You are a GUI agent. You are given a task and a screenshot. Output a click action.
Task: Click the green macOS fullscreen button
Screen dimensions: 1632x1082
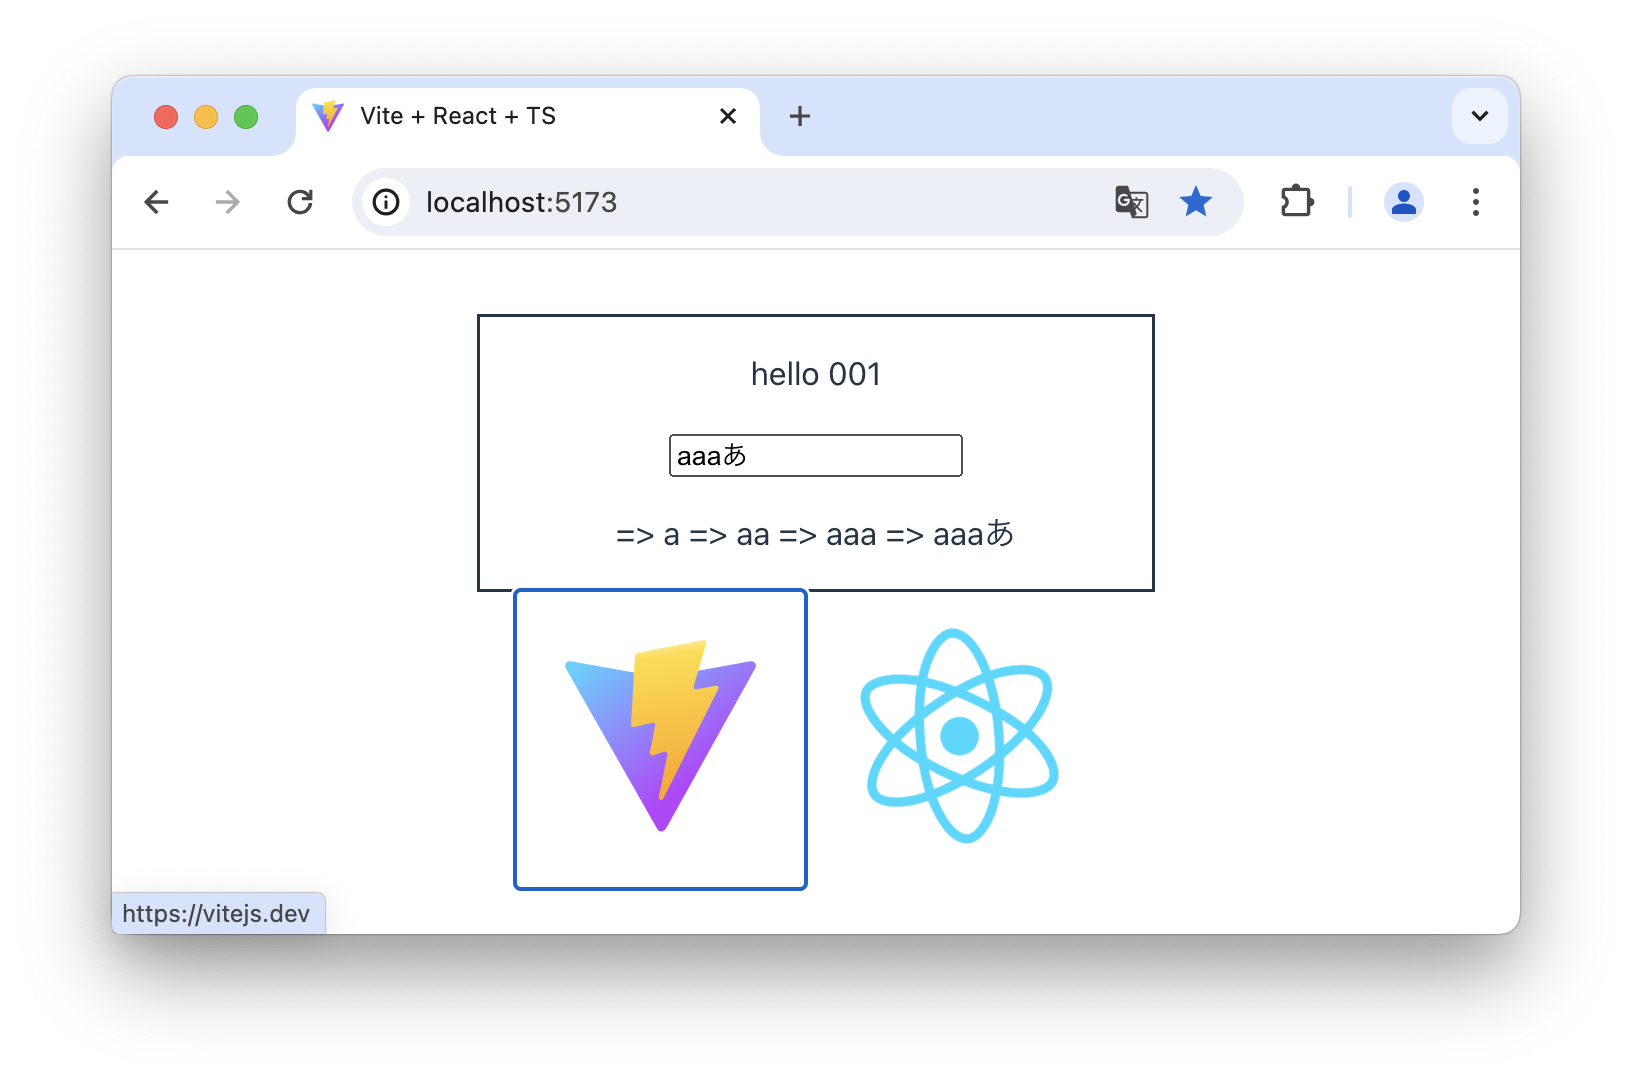pos(246,117)
